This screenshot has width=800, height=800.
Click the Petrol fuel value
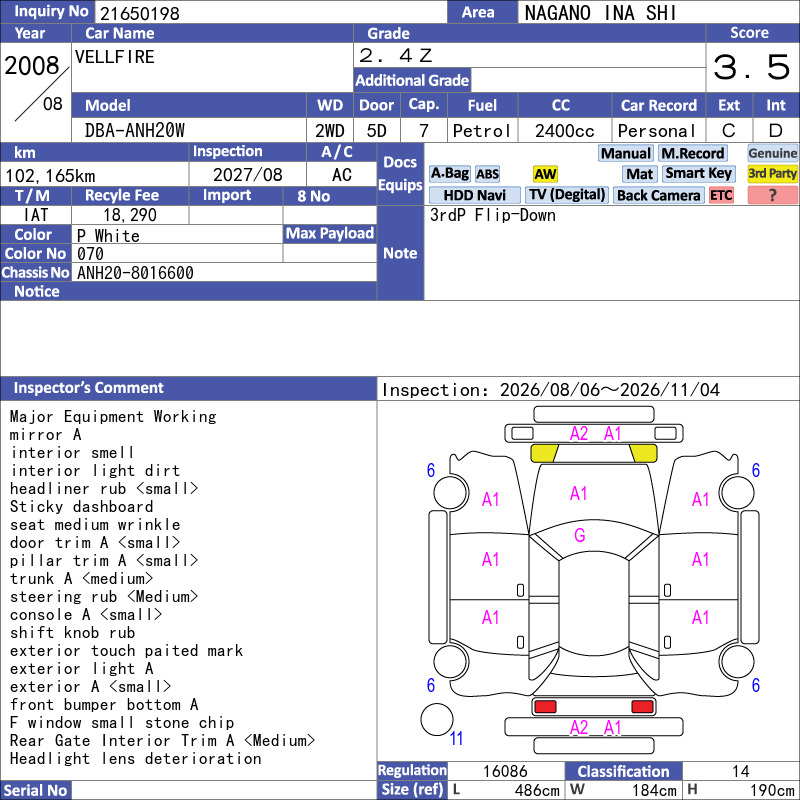pyautogui.click(x=482, y=131)
